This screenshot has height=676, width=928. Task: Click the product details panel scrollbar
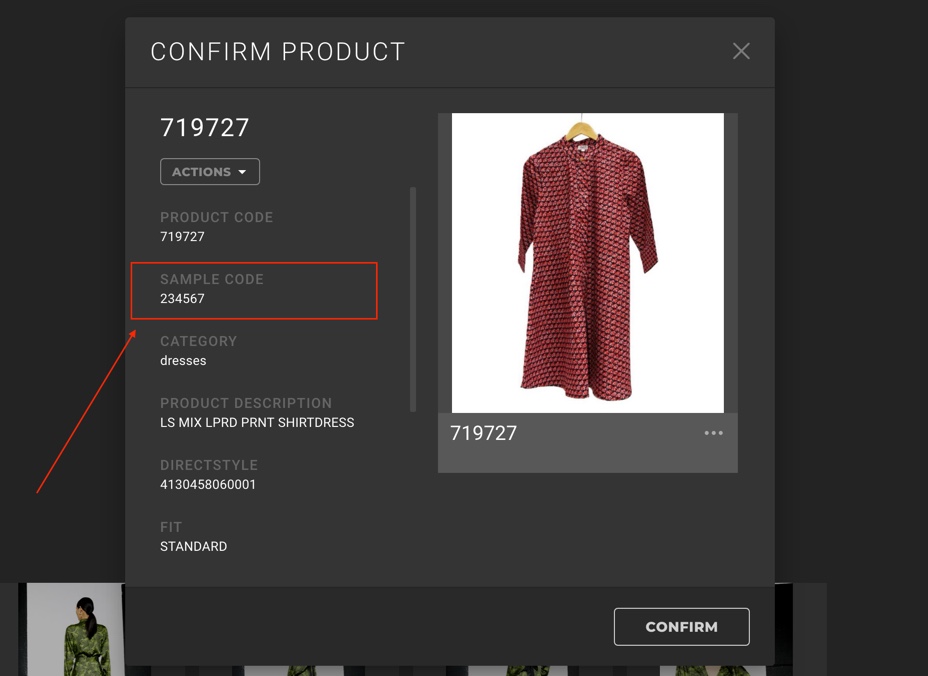coord(413,298)
